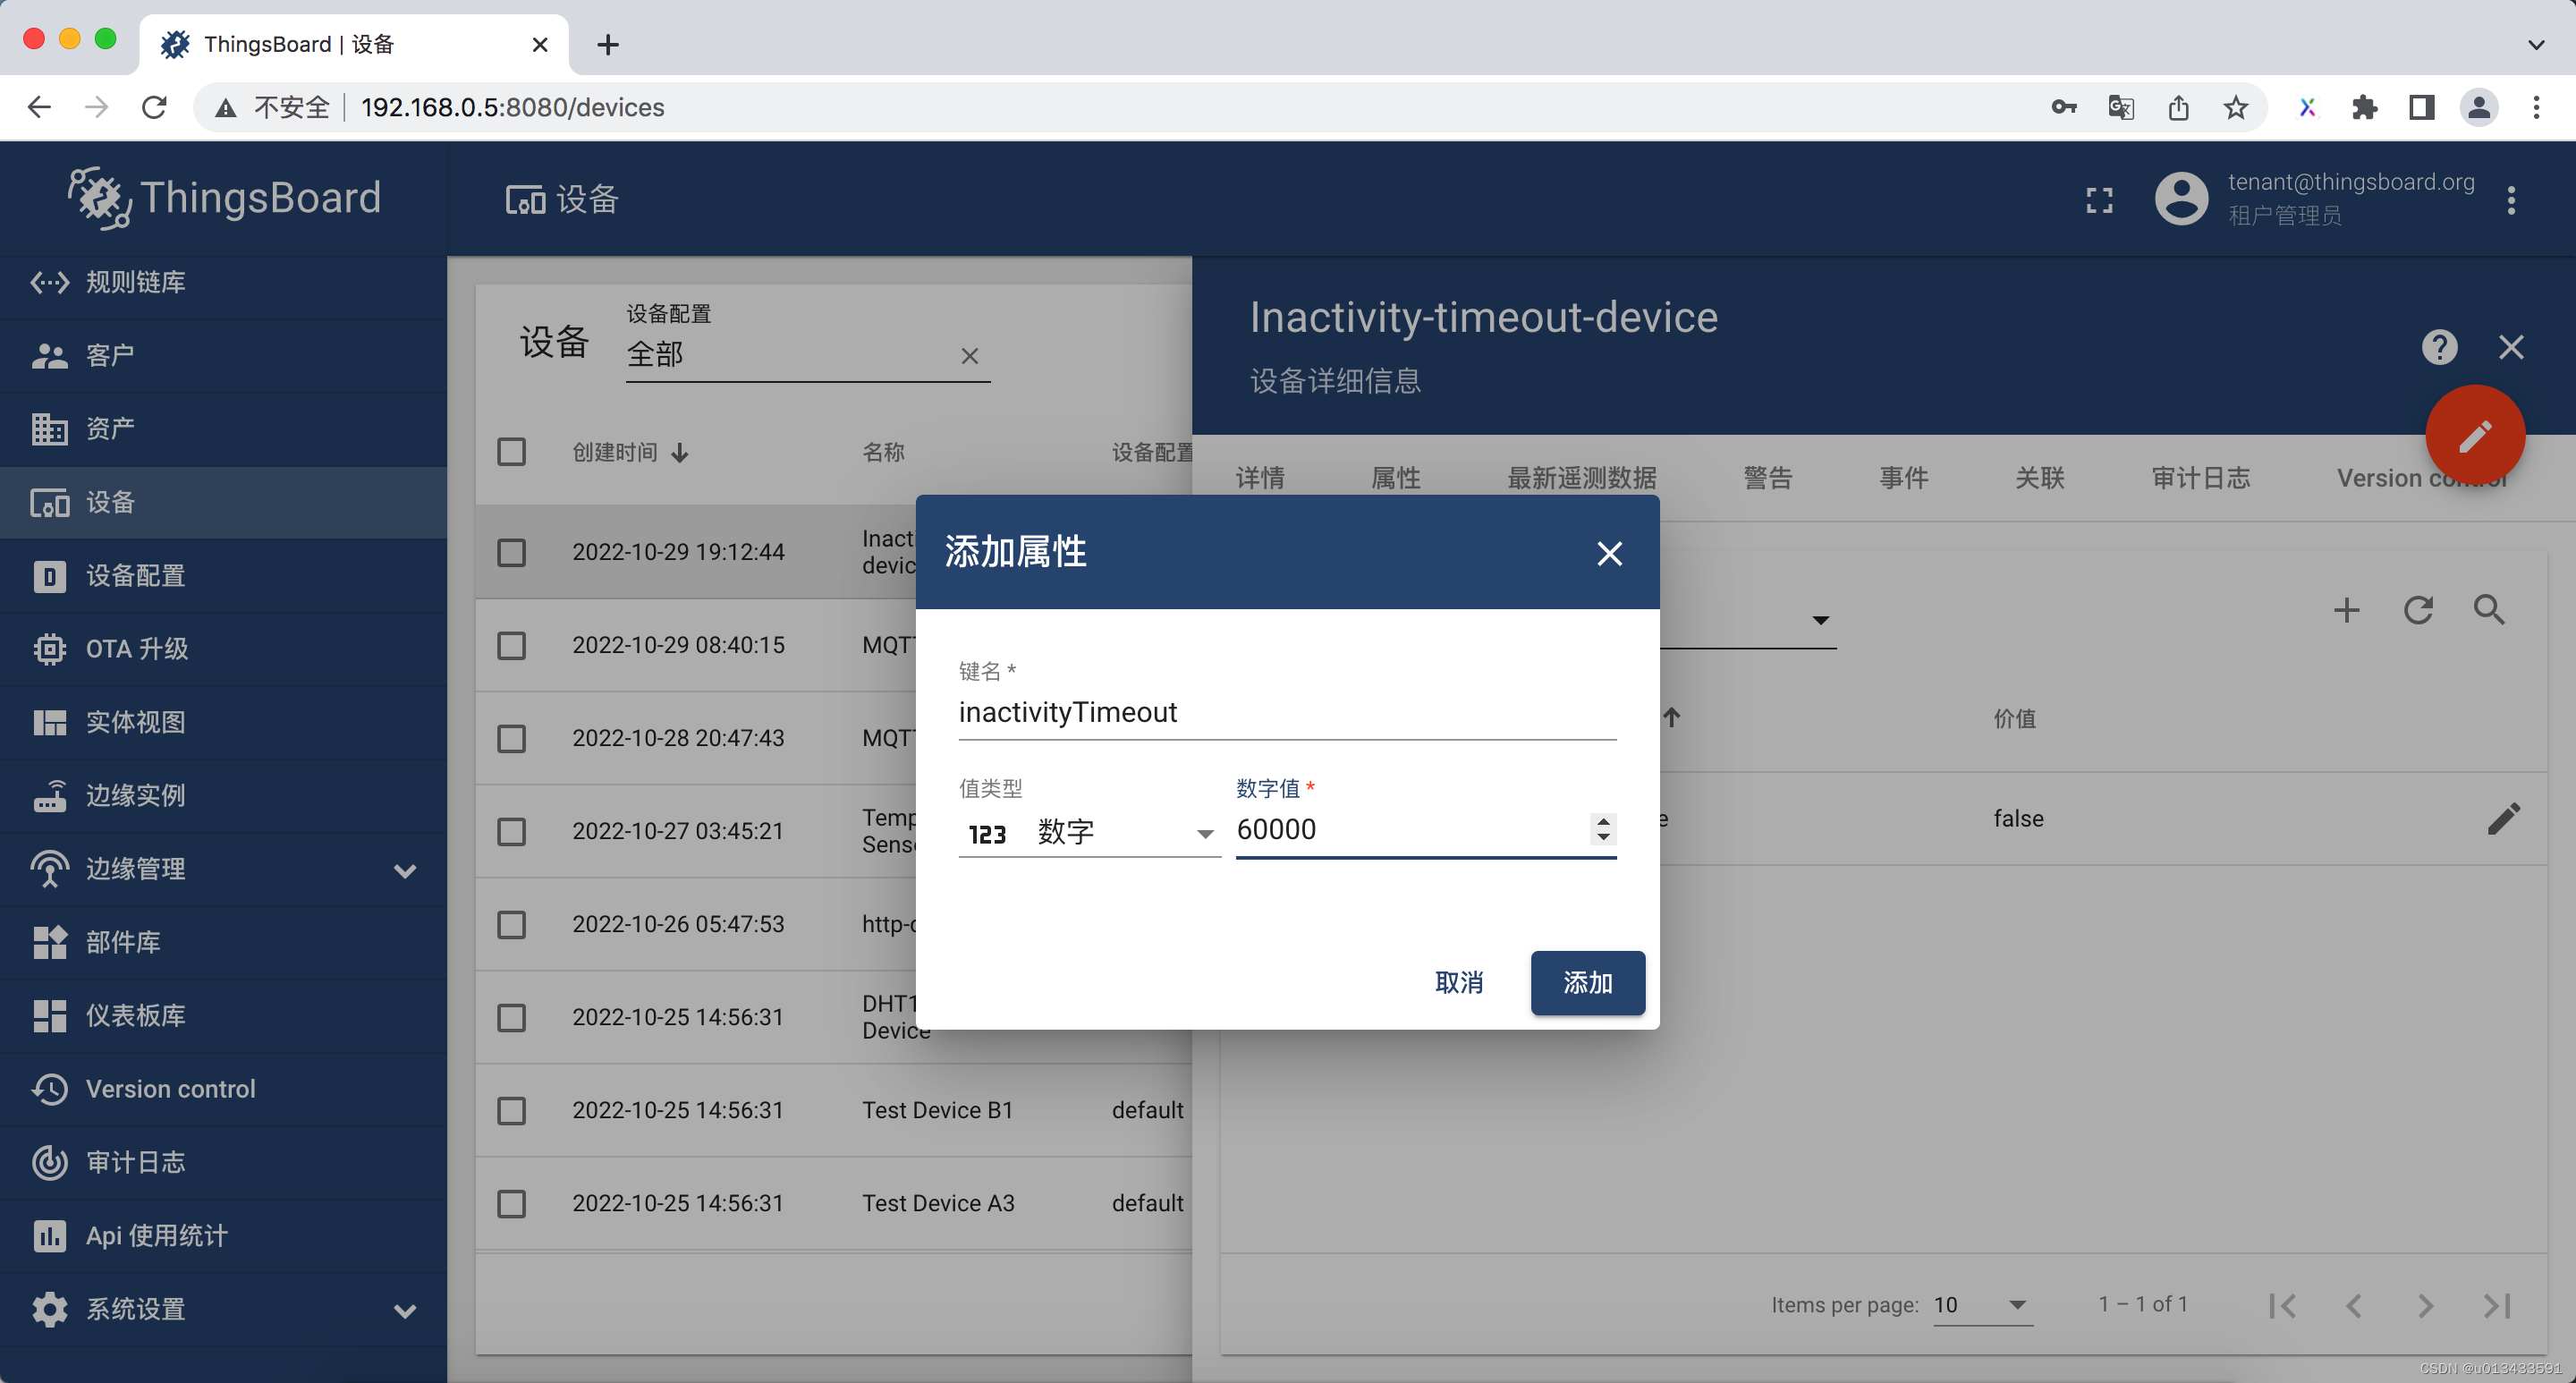The width and height of the screenshot is (2576, 1383).
Task: Check the 2022-10-26 05:47:53 device row
Action: tap(511, 924)
